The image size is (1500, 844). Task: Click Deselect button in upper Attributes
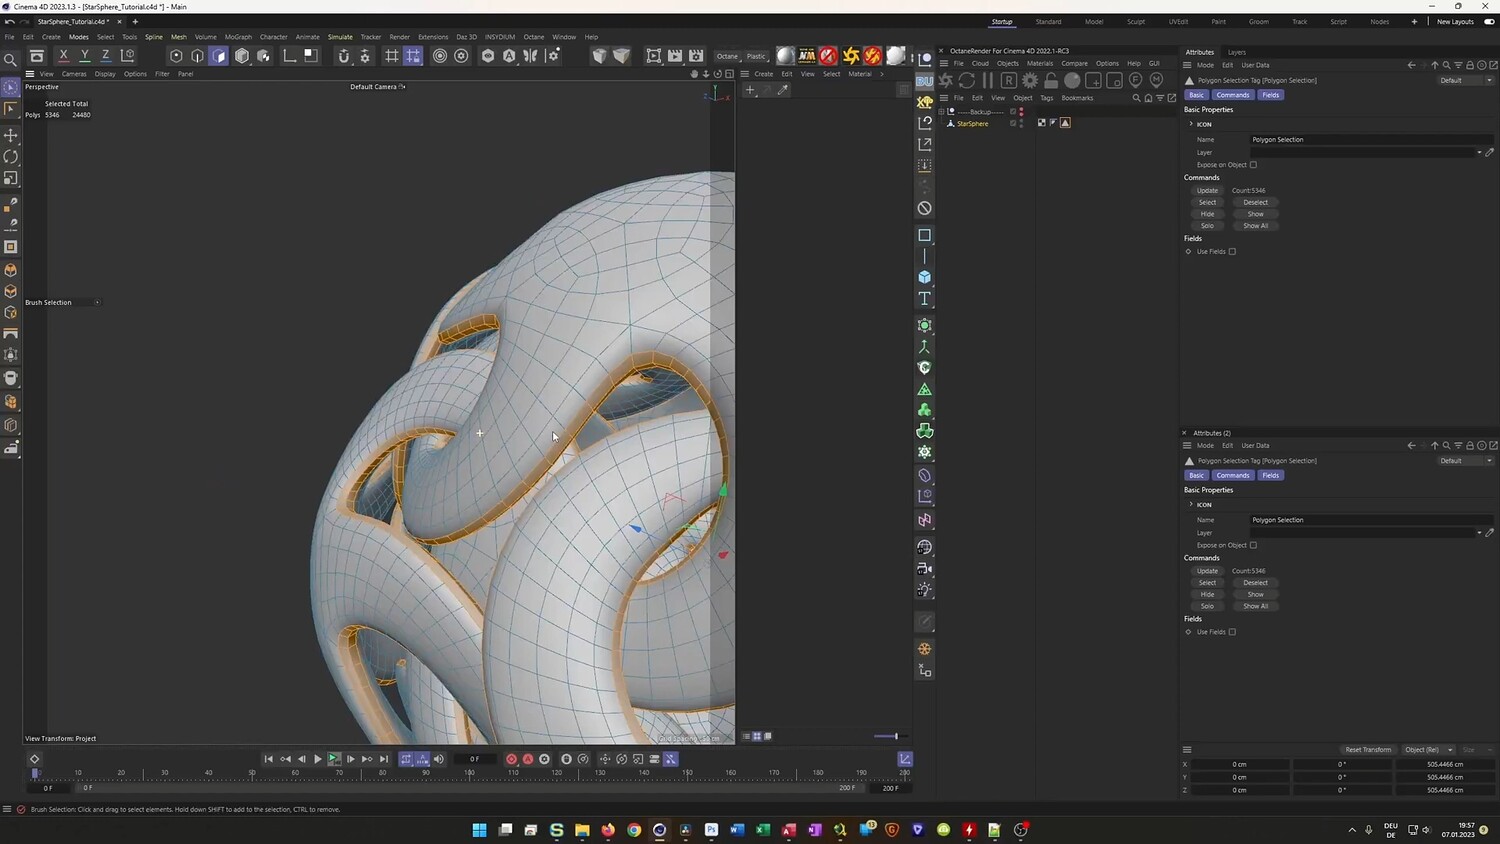pyautogui.click(x=1255, y=203)
